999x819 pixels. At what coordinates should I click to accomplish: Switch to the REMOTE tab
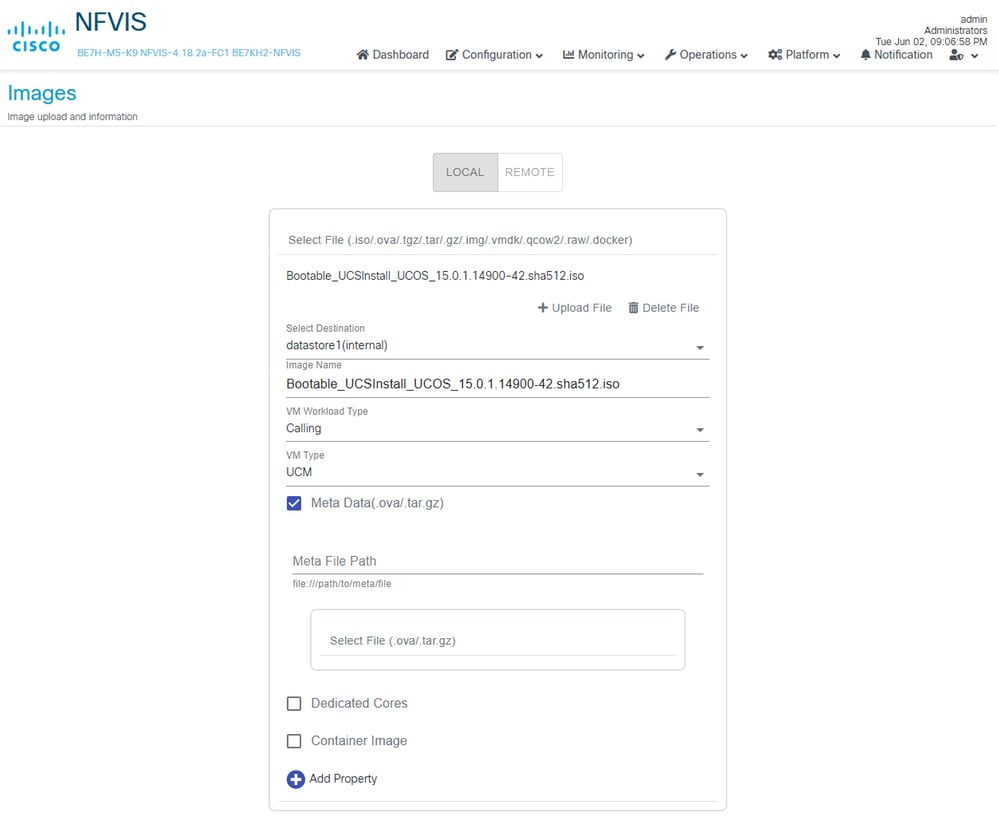click(x=529, y=172)
